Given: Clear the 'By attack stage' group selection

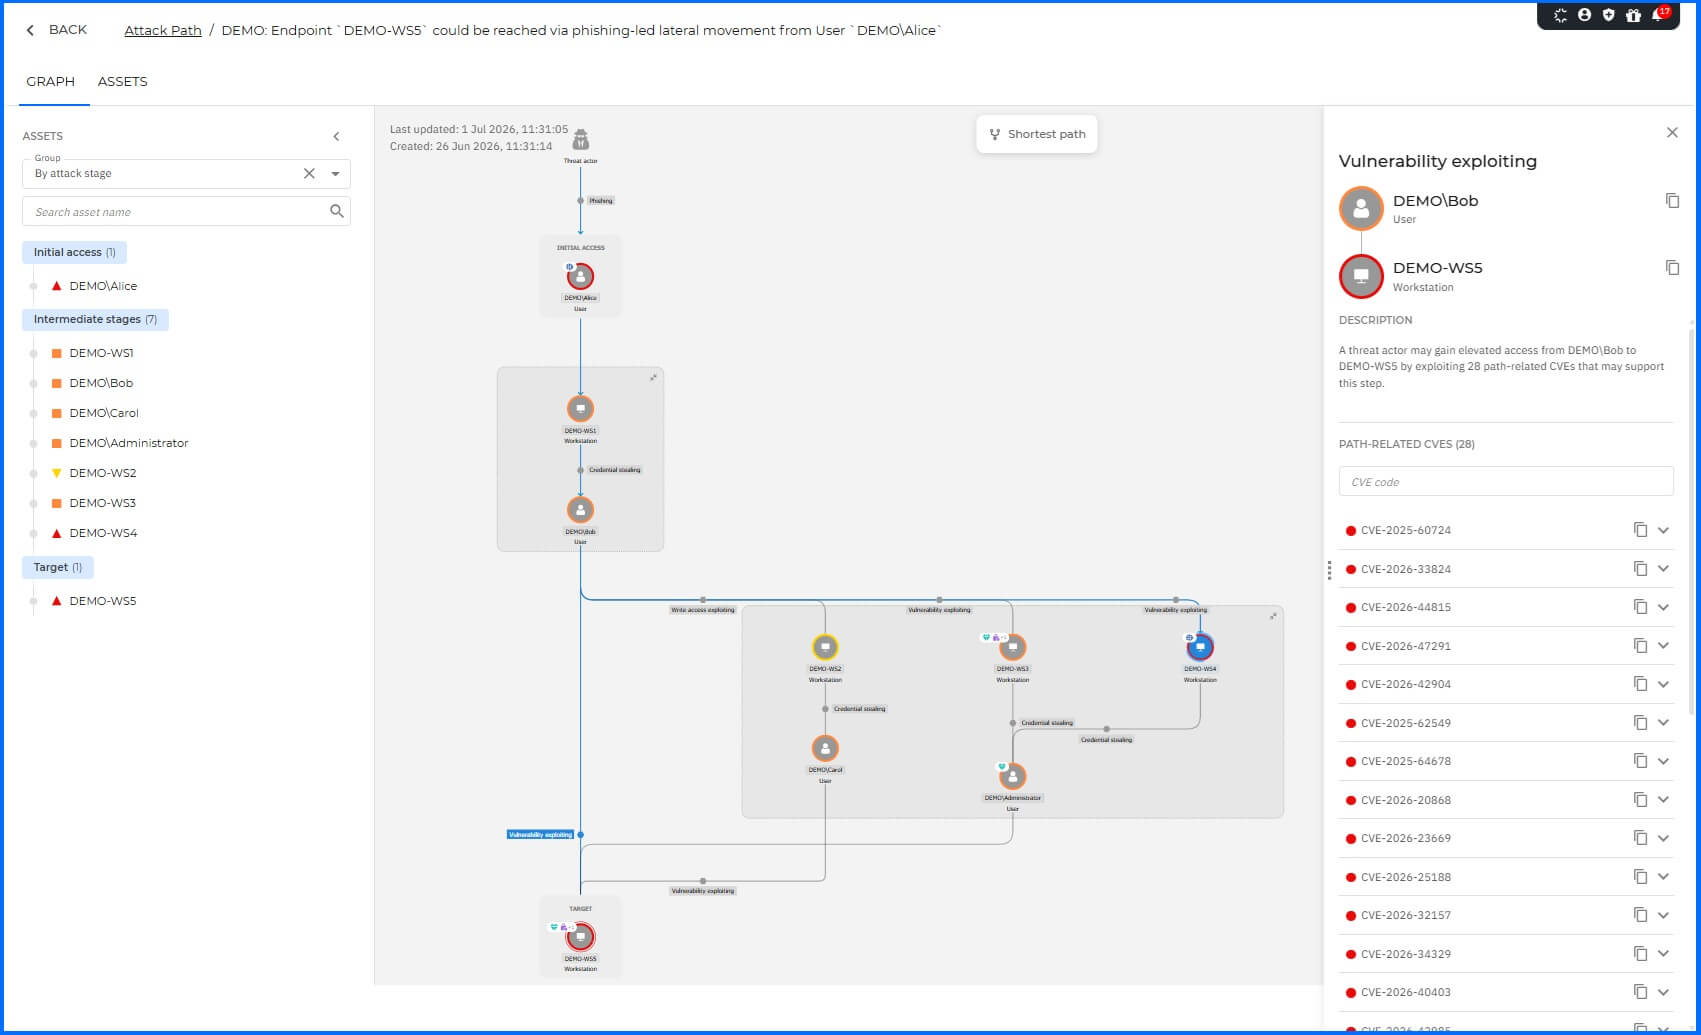Looking at the screenshot, I should (309, 173).
